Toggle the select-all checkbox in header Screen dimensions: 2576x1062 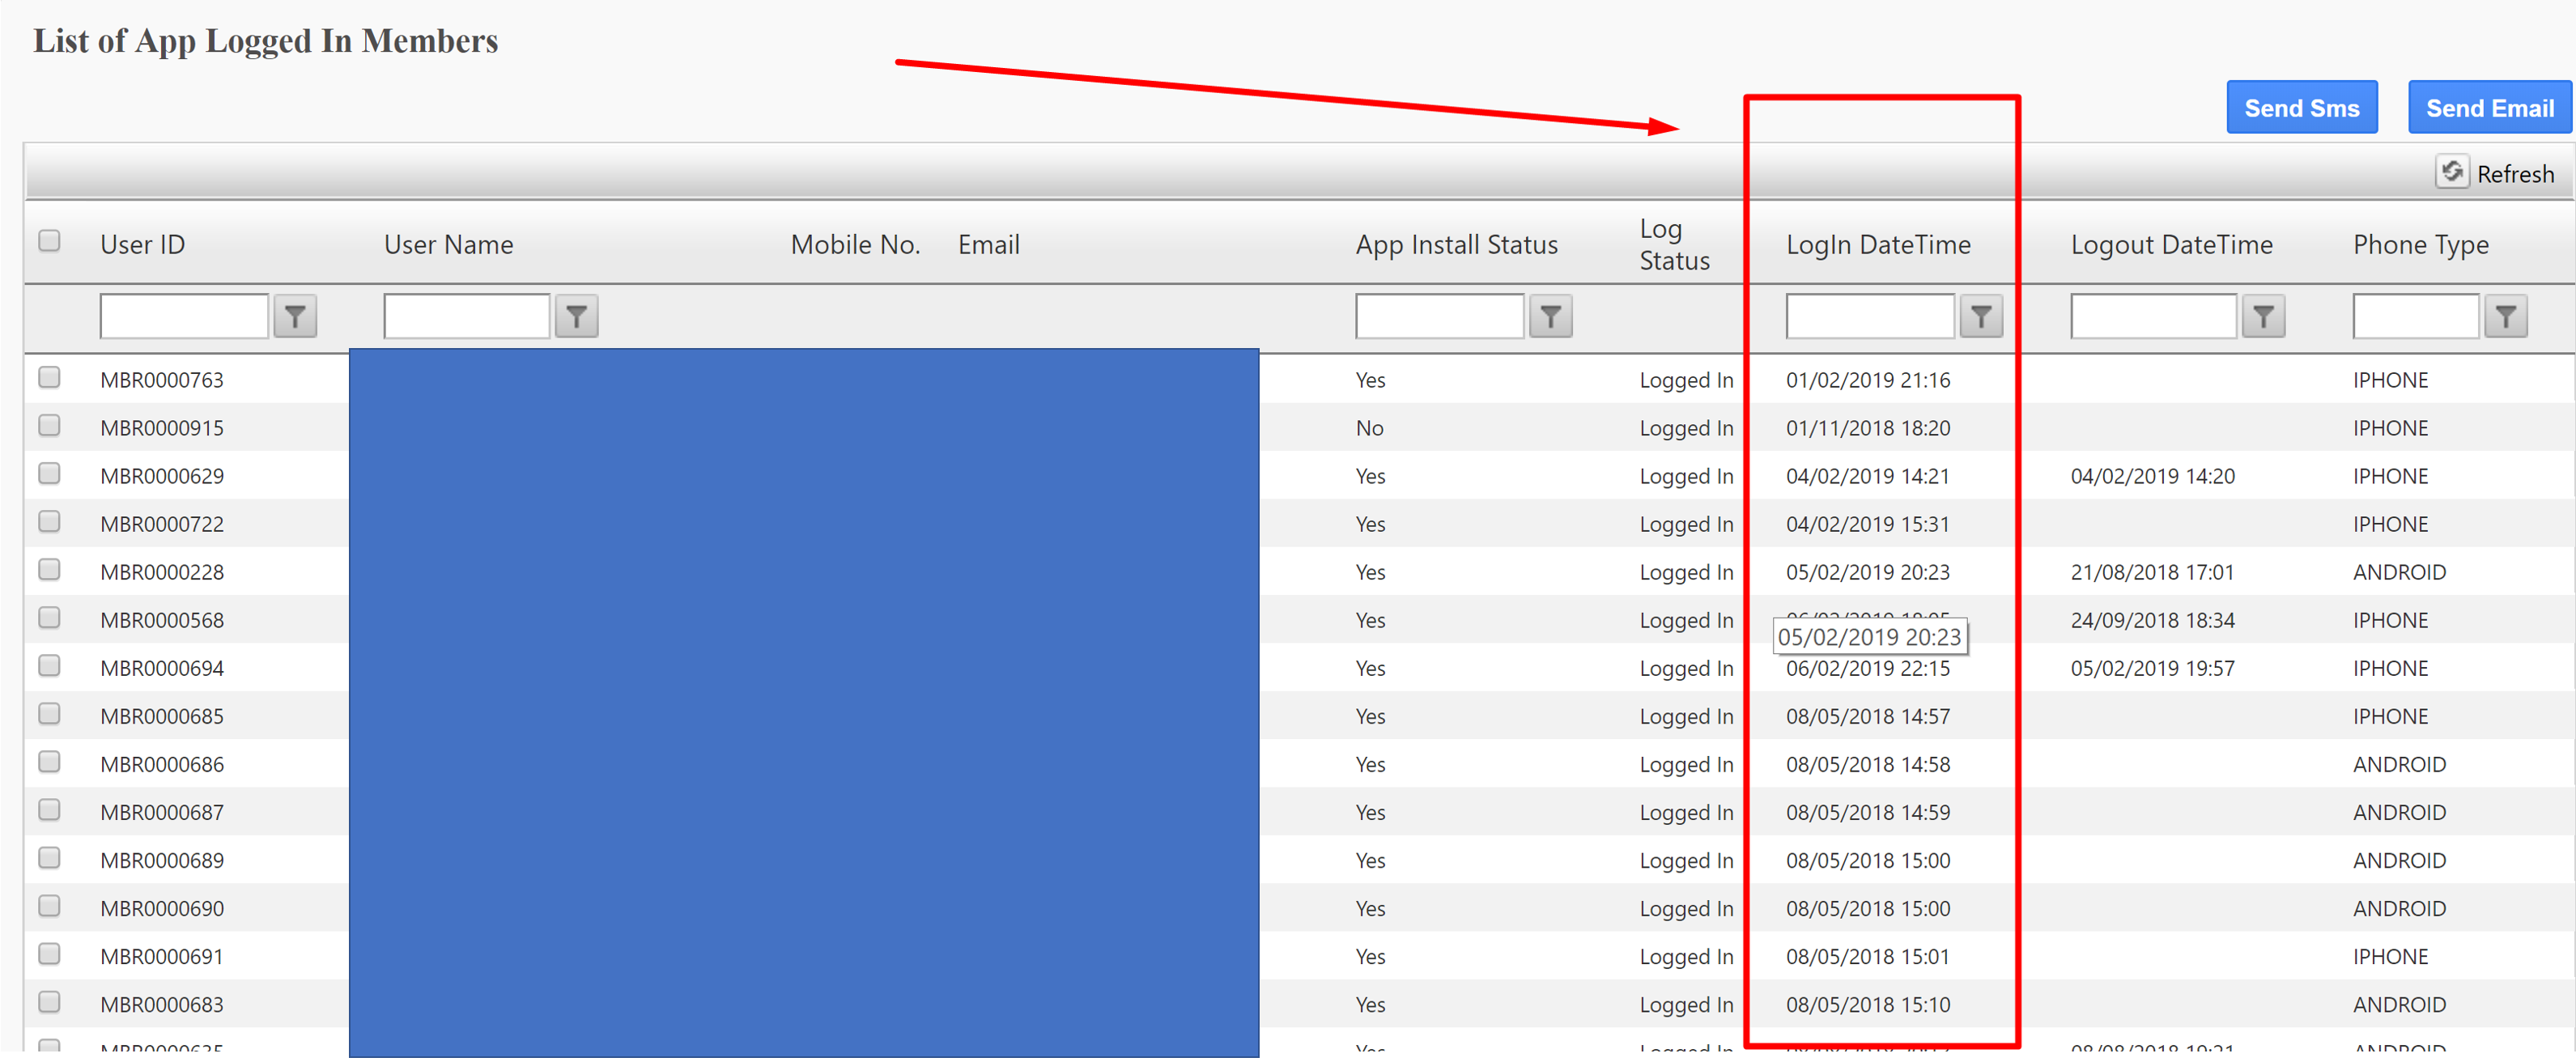pyautogui.click(x=49, y=241)
